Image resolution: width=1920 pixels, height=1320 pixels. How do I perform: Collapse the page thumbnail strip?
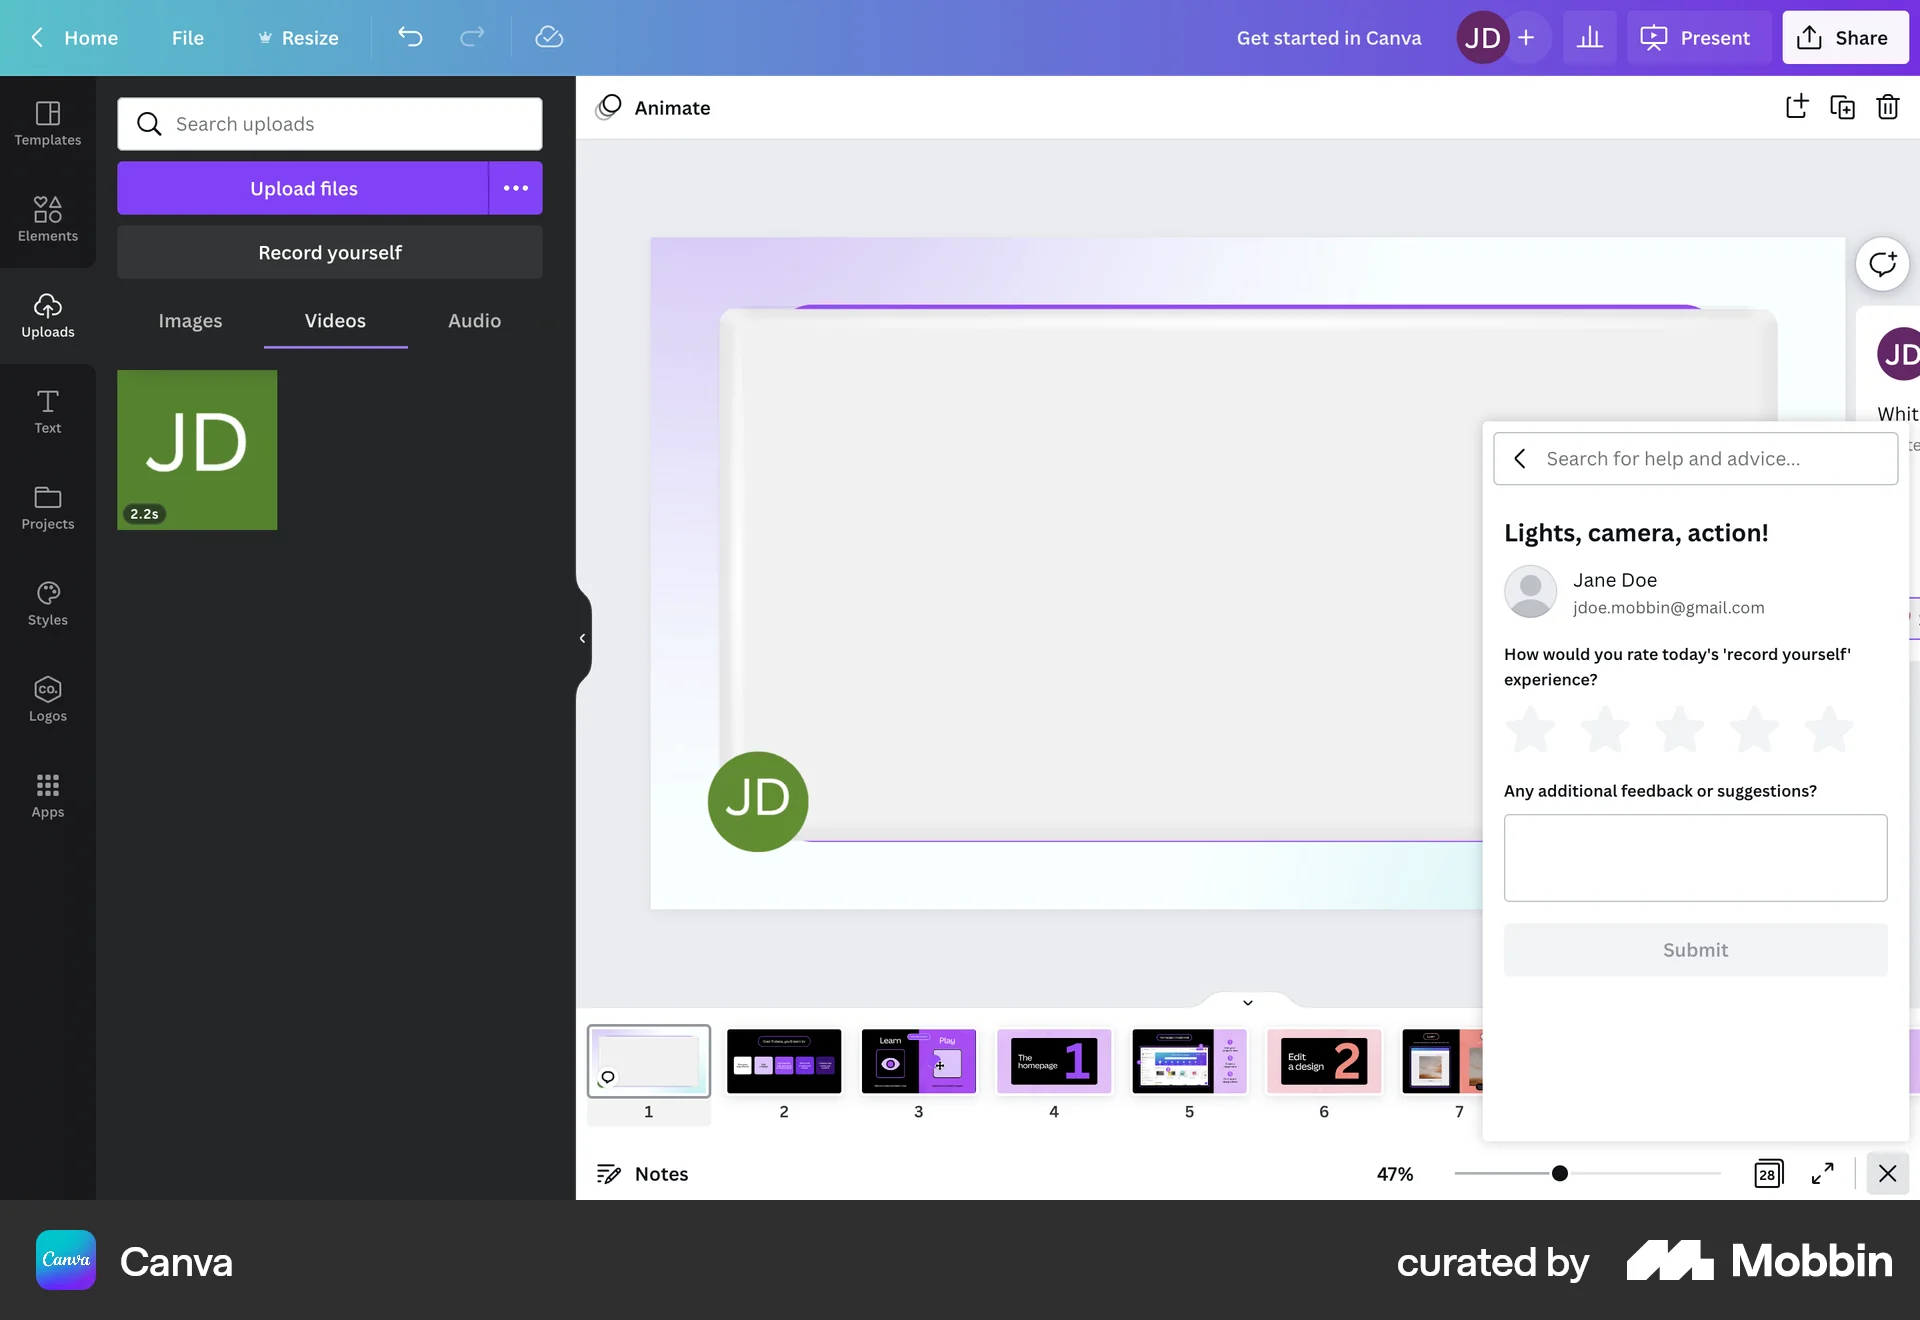coord(1246,1002)
